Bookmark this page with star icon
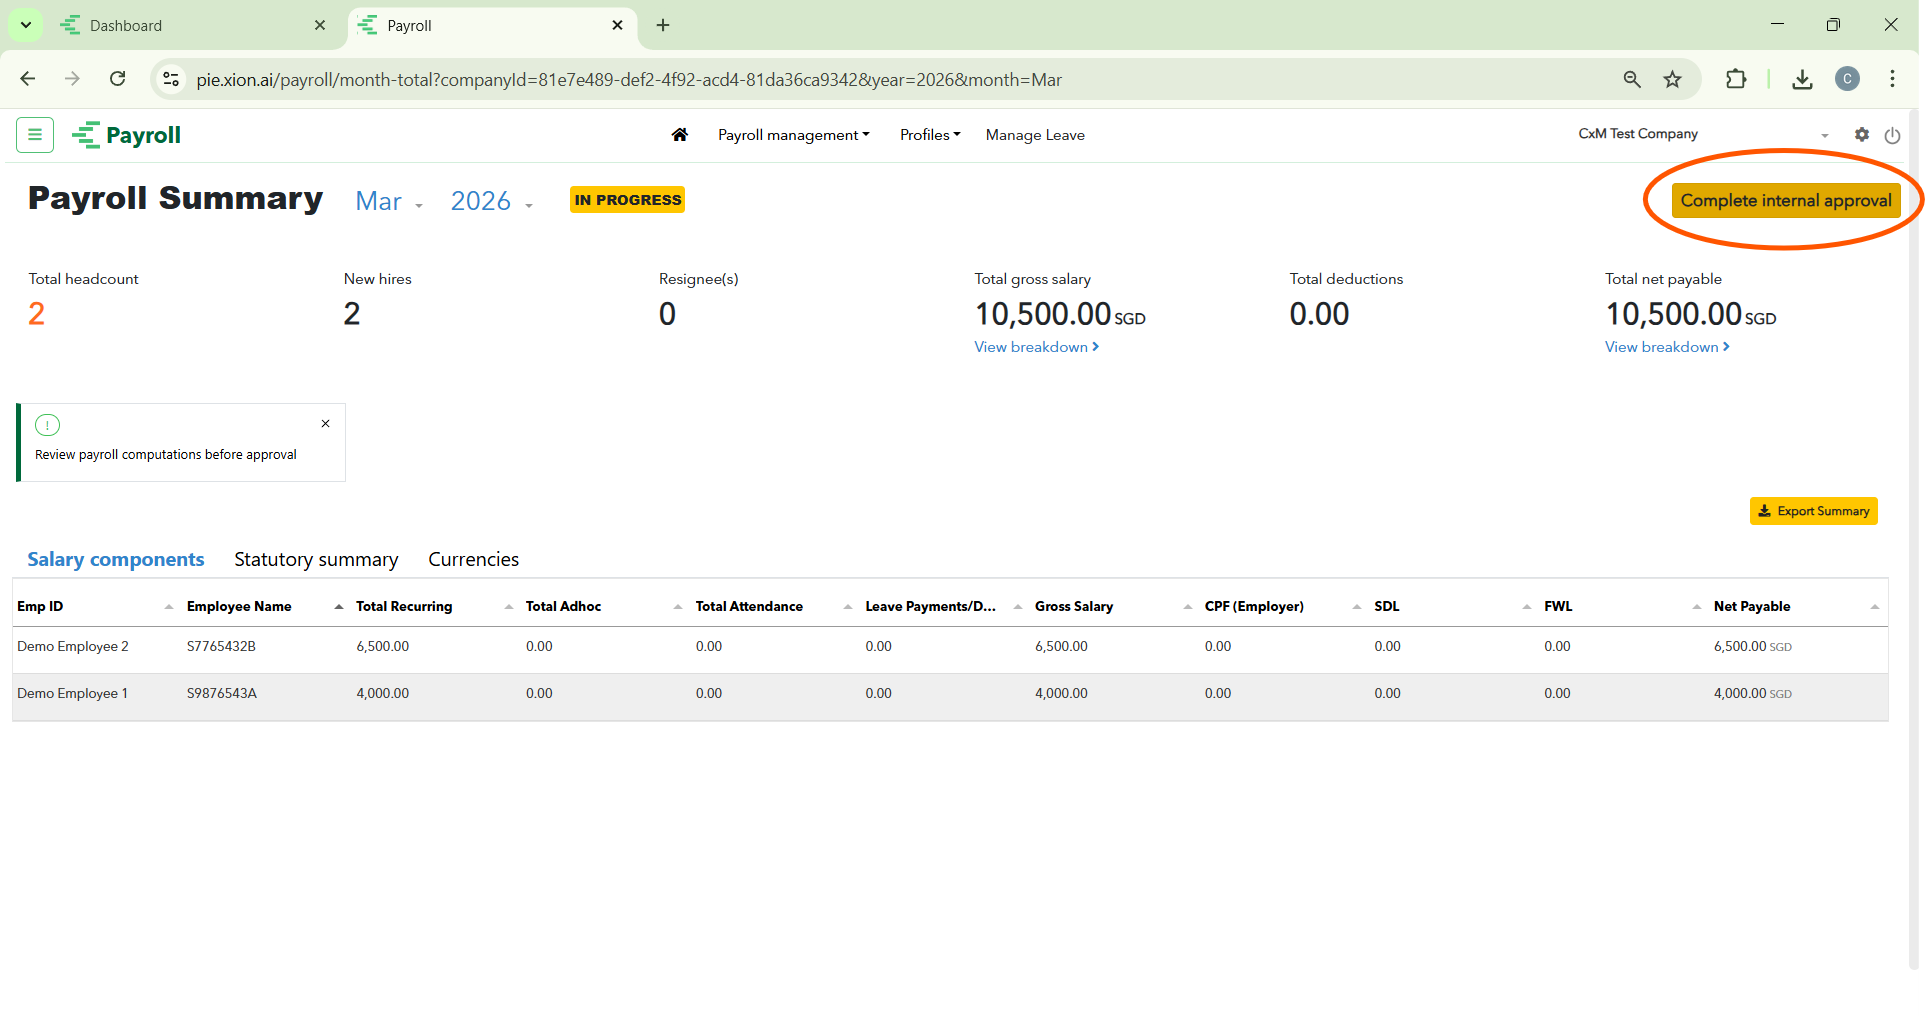The width and height of the screenshot is (1926, 1016). (x=1672, y=80)
